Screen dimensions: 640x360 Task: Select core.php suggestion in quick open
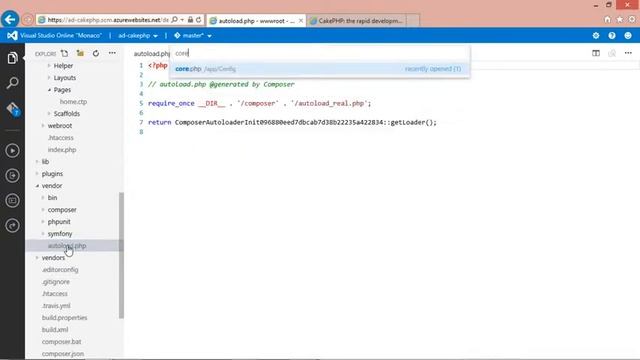[320, 69]
